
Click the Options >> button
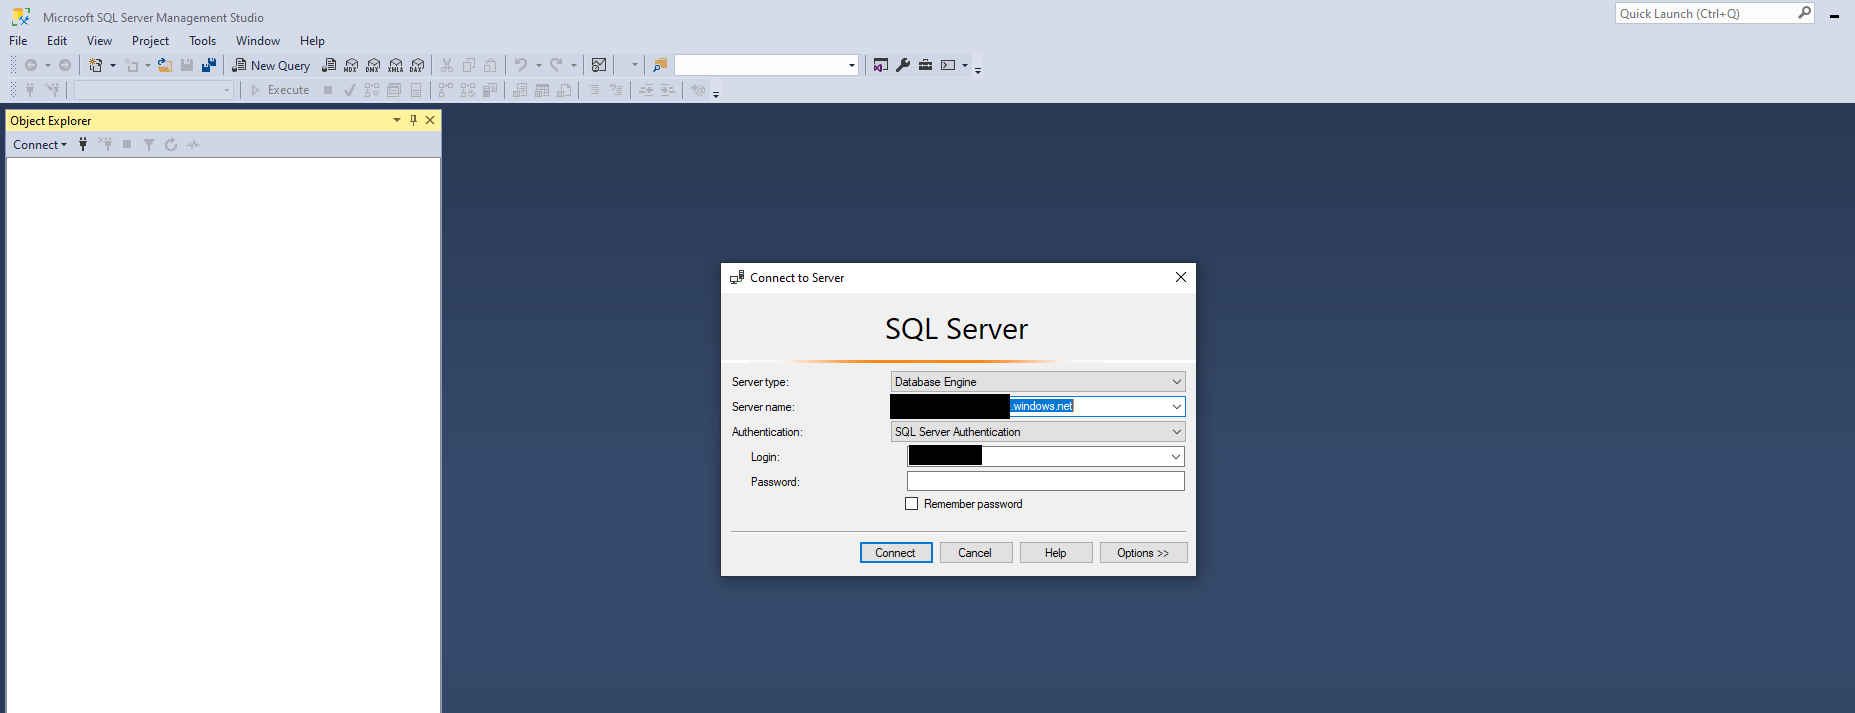click(1143, 553)
